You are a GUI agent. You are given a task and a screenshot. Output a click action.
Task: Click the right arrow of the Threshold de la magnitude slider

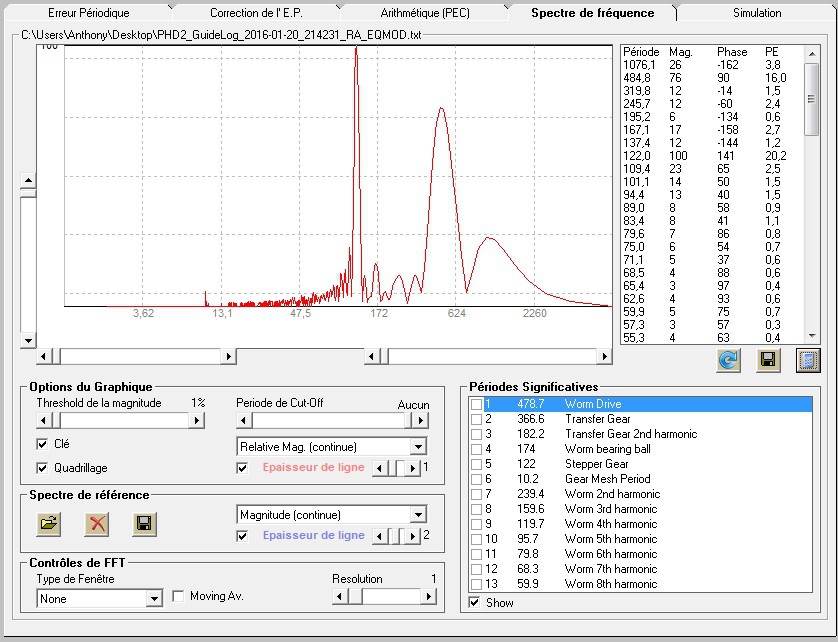pyautogui.click(x=197, y=421)
